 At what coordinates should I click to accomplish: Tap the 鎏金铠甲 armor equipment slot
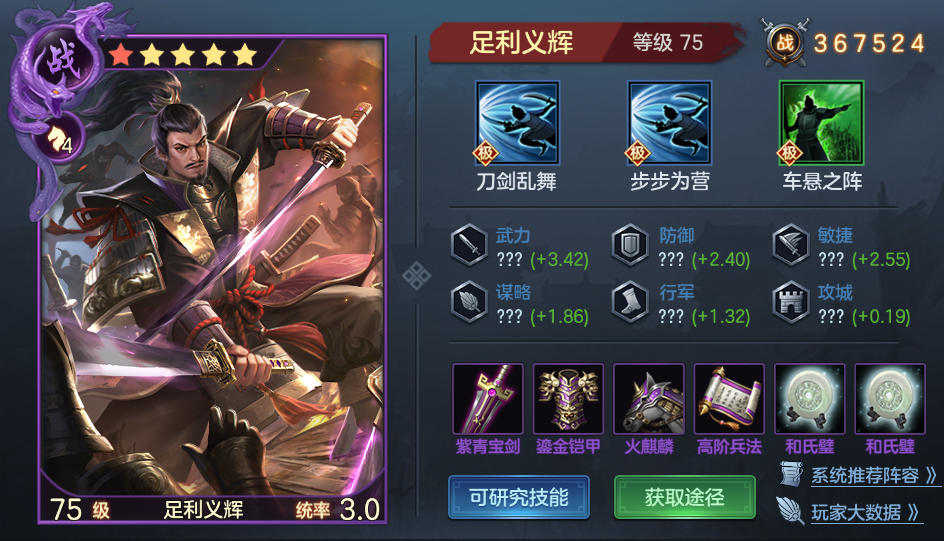[x=568, y=398]
